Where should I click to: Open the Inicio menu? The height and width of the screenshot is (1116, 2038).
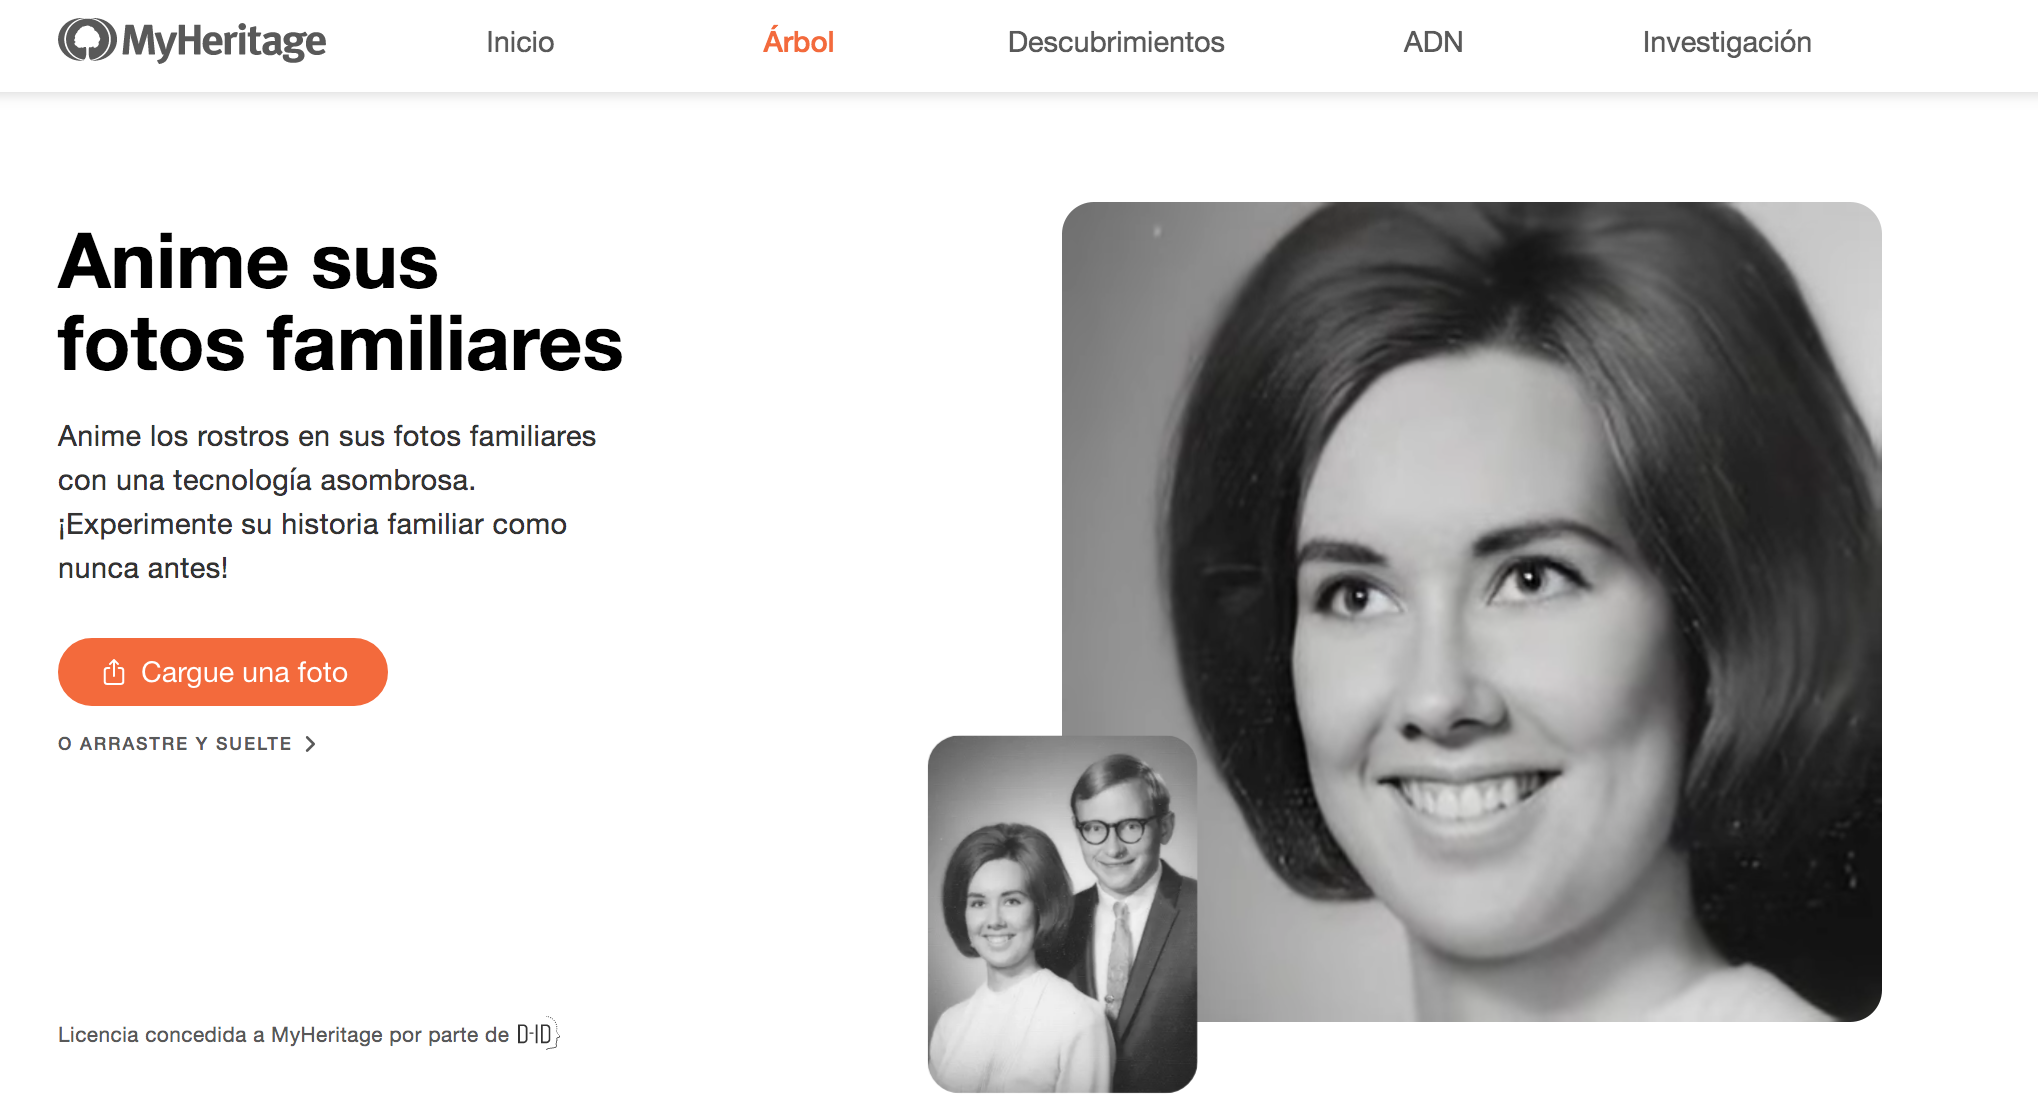click(520, 42)
